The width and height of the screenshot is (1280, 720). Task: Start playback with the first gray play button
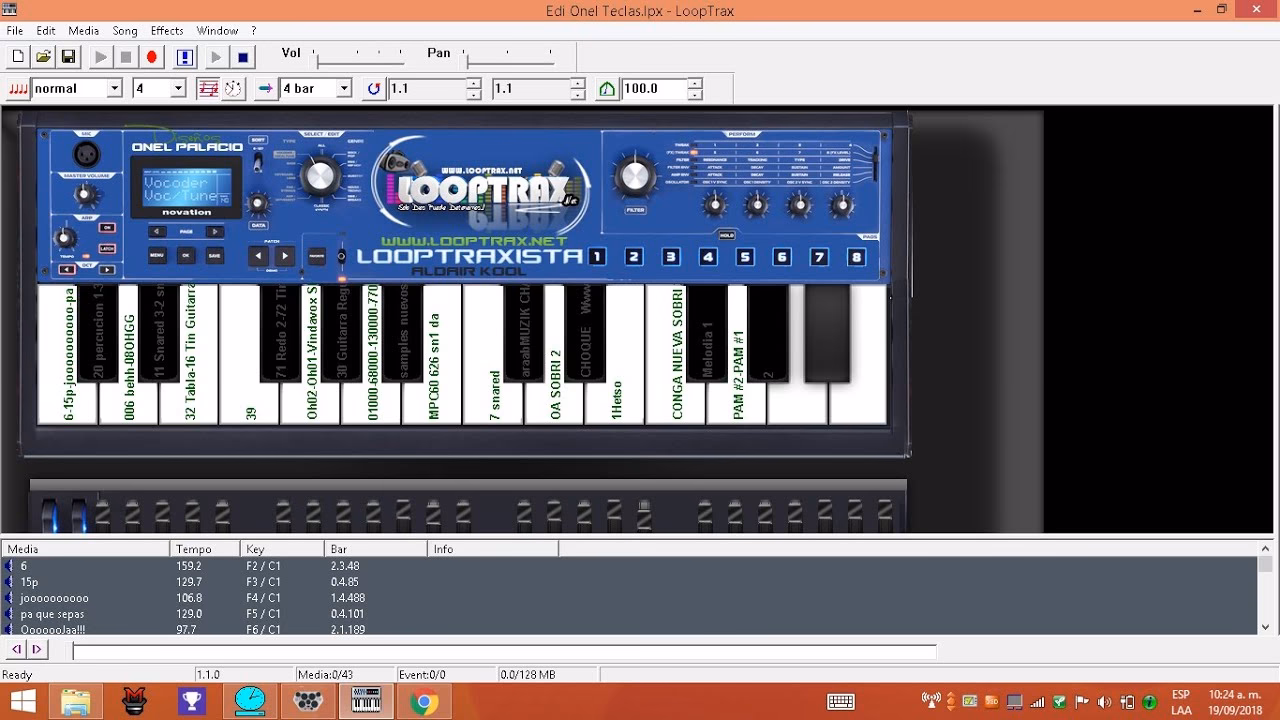click(100, 57)
